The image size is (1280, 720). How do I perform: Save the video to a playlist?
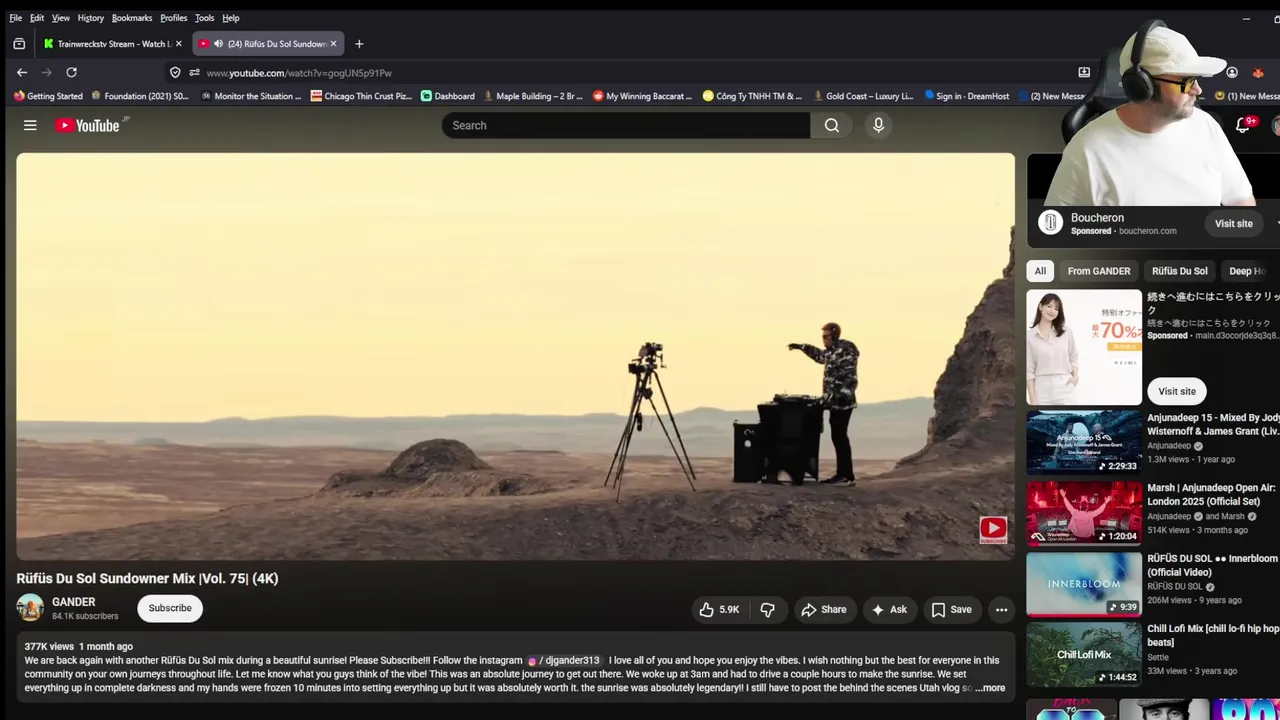951,609
